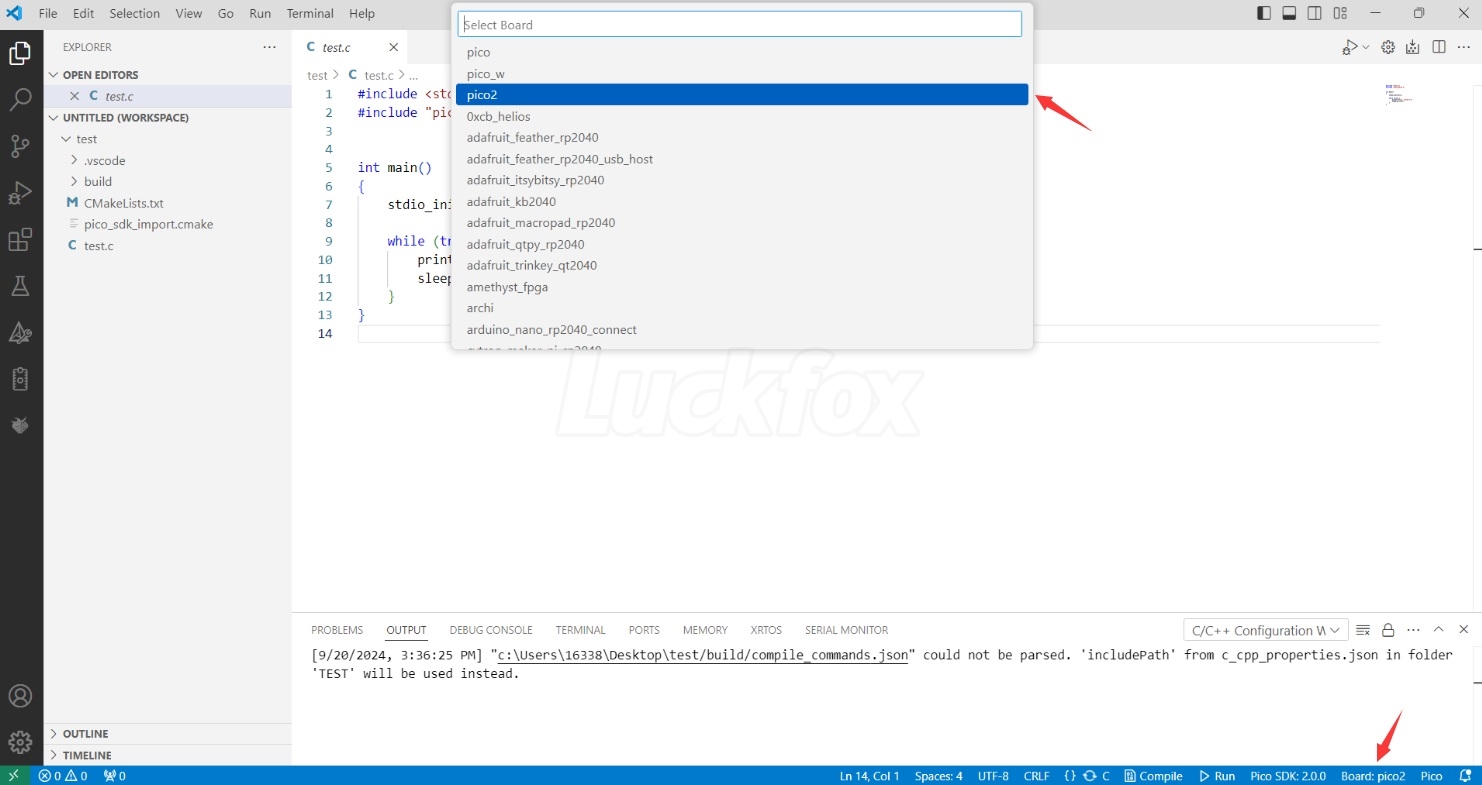Select Board: pico2 in the status bar
The height and width of the screenshot is (785, 1482).
(x=1372, y=775)
